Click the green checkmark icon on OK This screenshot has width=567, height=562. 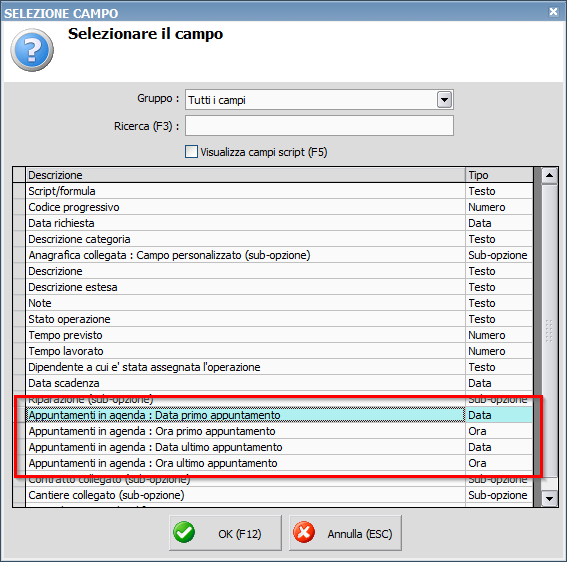tap(184, 533)
